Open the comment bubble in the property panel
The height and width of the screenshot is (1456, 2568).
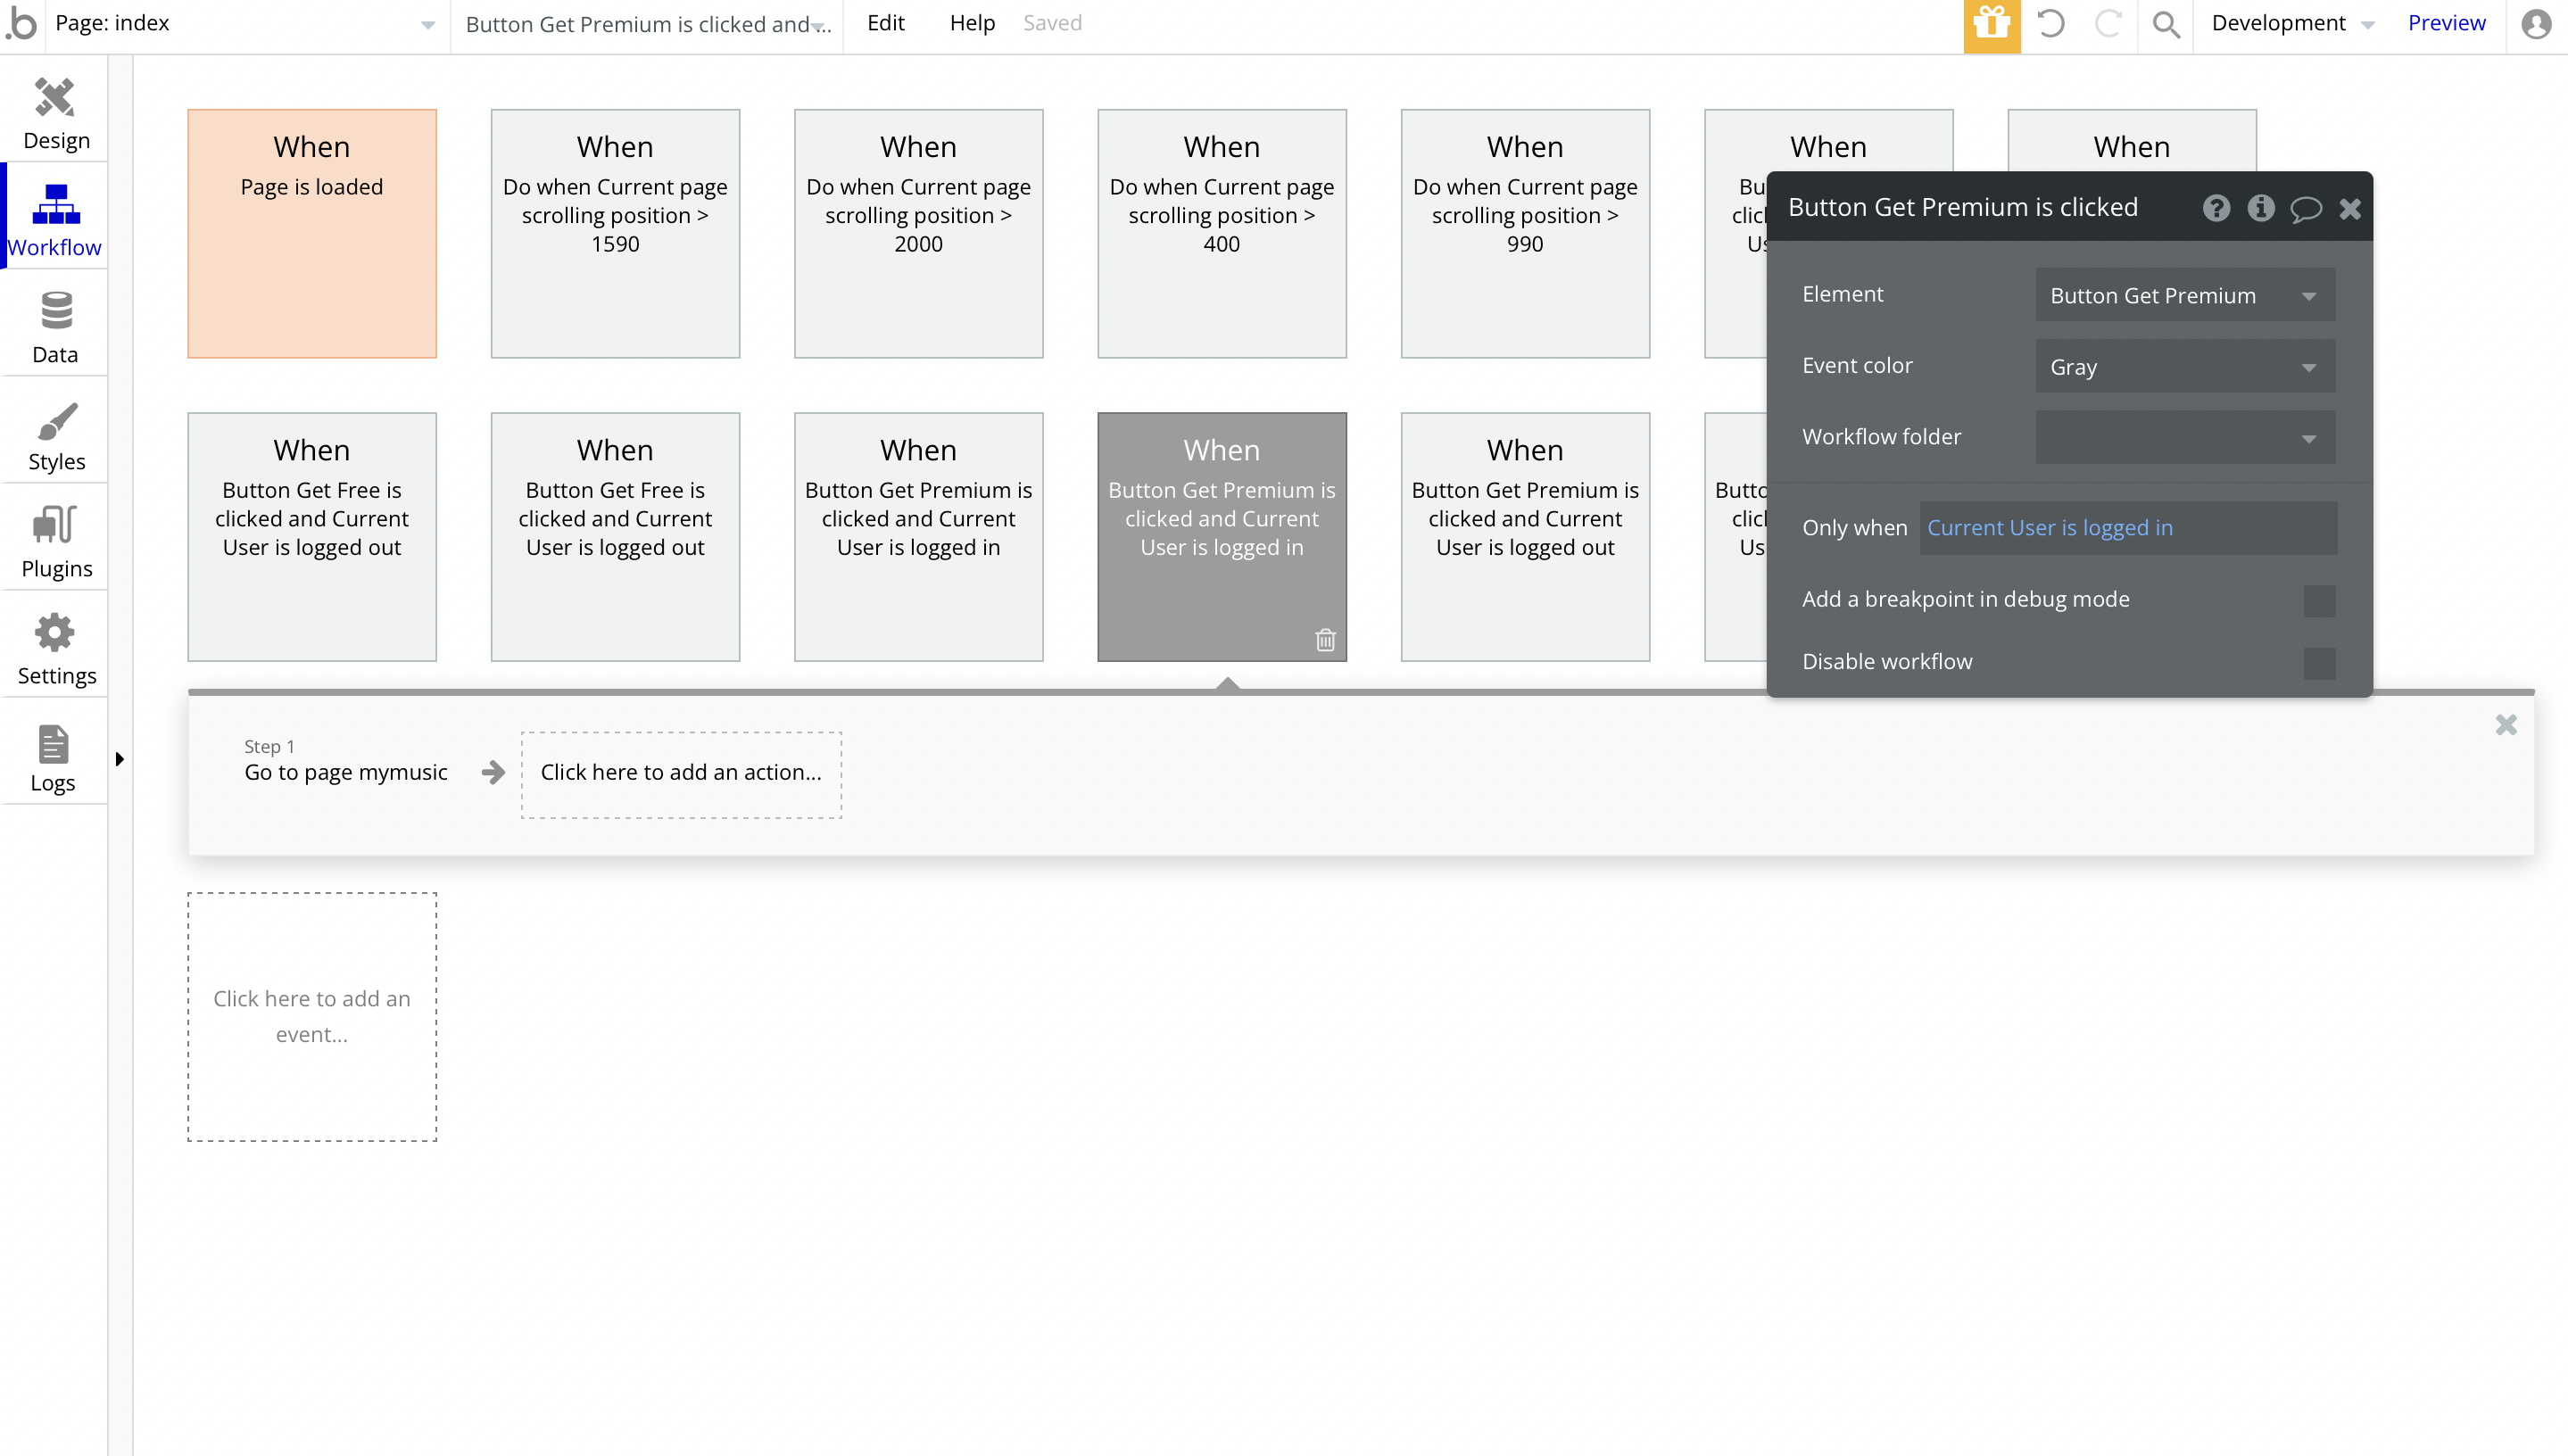pyautogui.click(x=2305, y=208)
